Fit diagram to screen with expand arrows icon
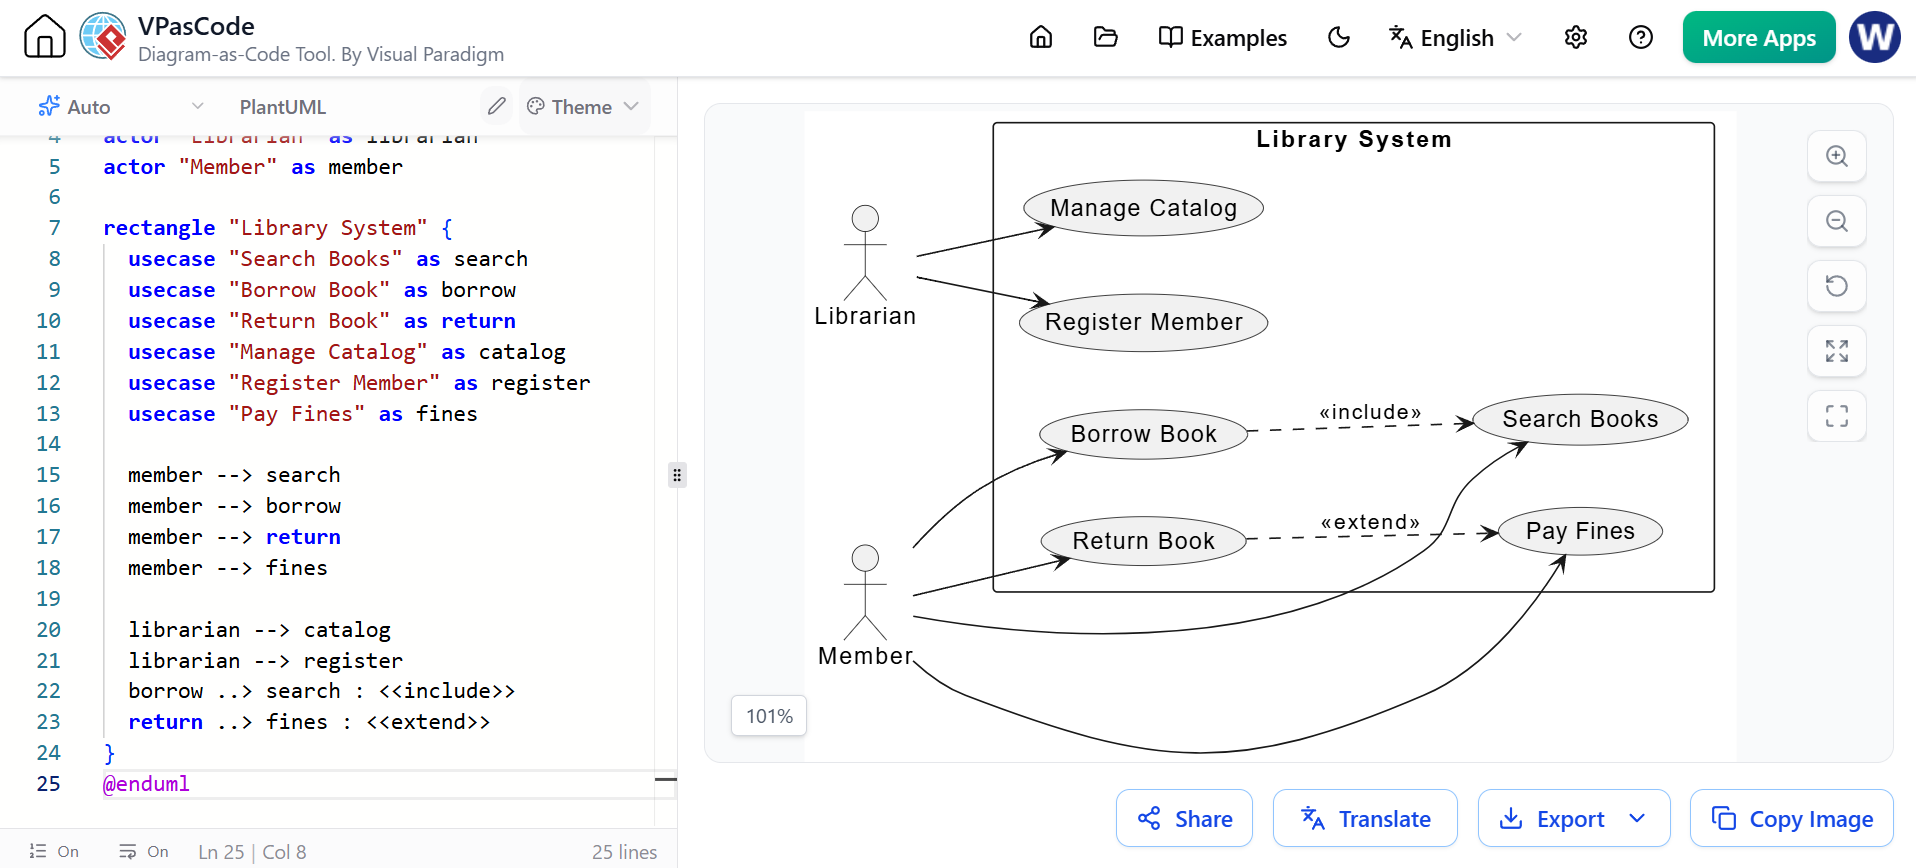1916x868 pixels. click(x=1836, y=351)
